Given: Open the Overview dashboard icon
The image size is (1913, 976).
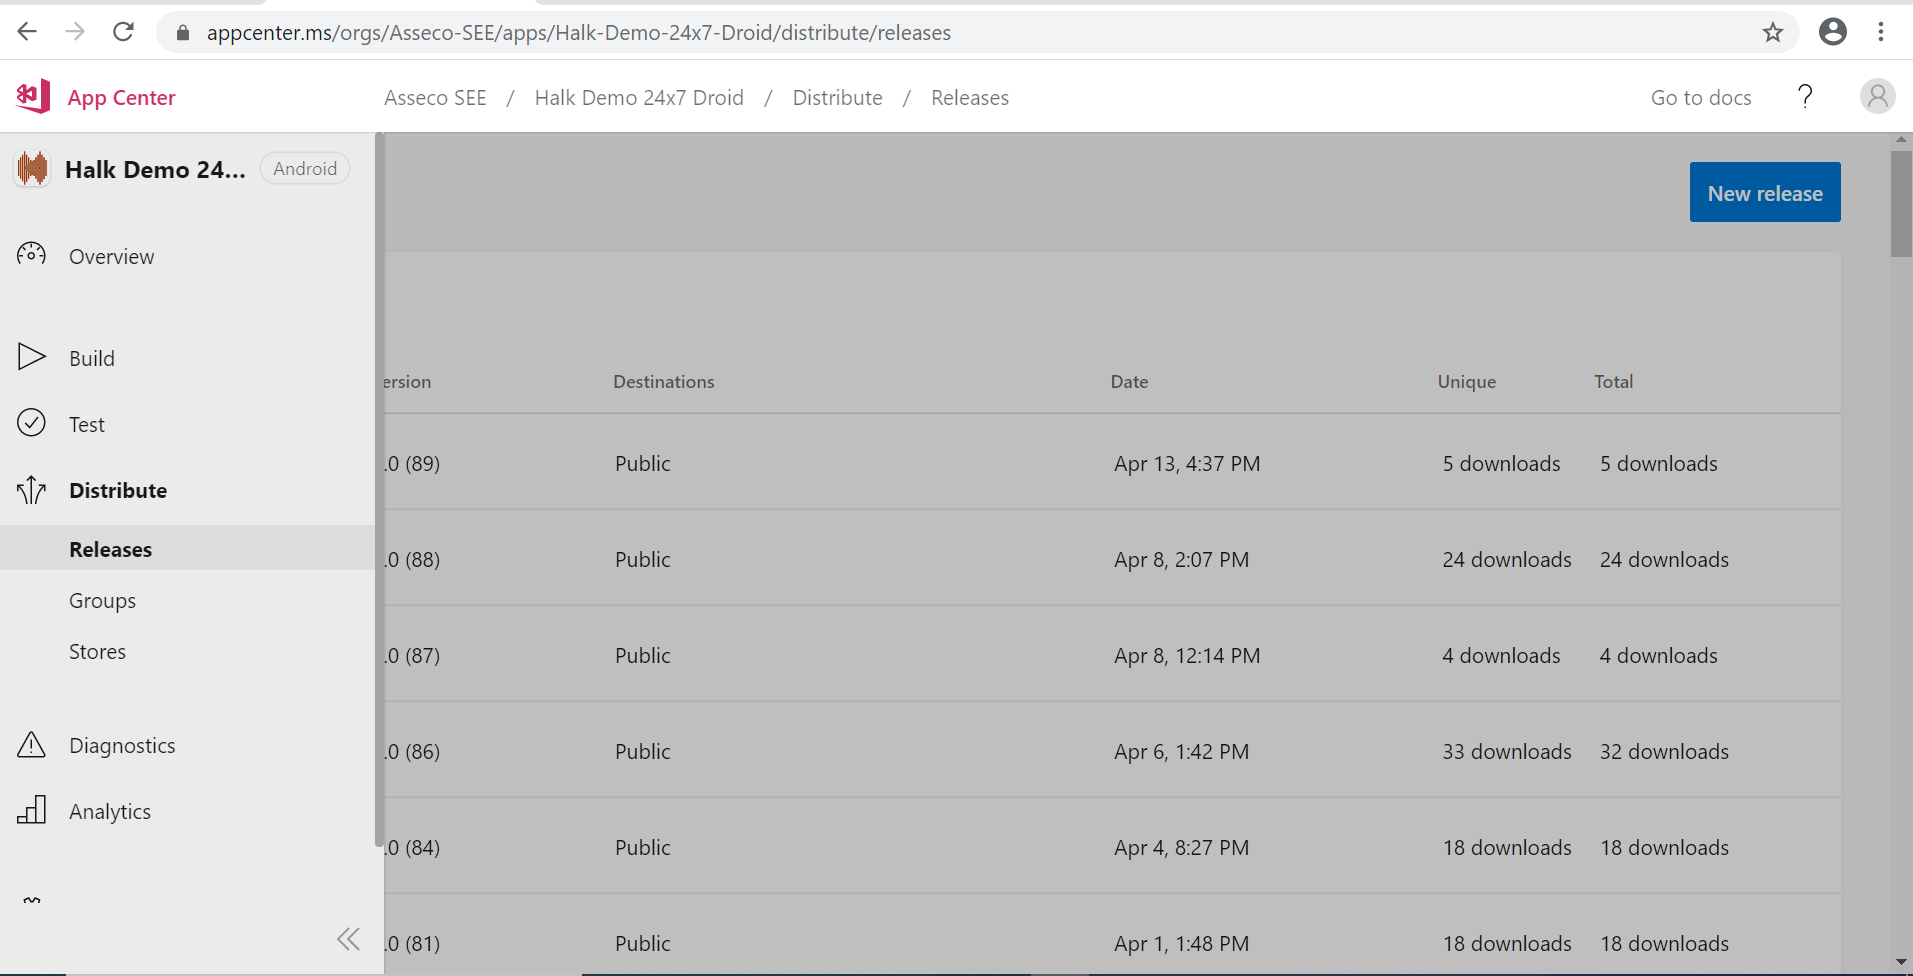Looking at the screenshot, I should coord(31,255).
